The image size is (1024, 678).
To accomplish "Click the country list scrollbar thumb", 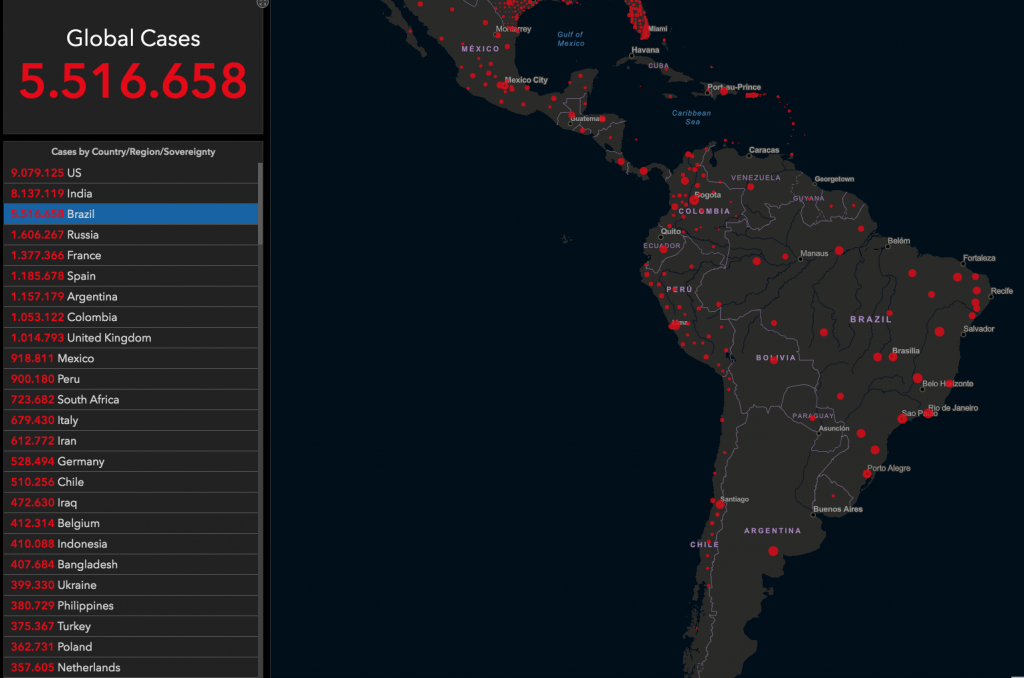I will click(260, 205).
